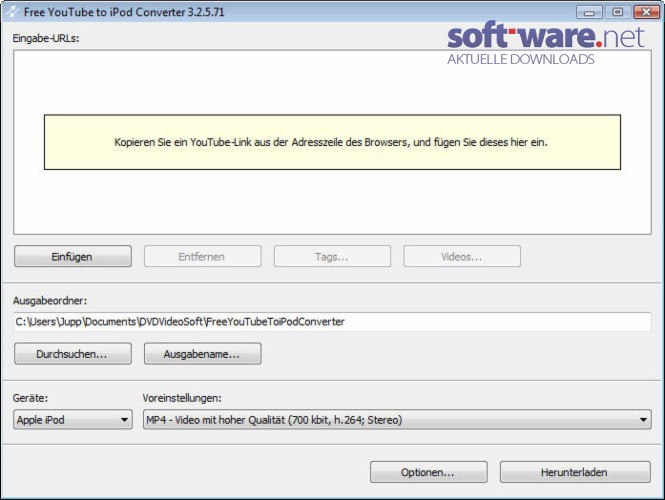The width and height of the screenshot is (665, 500).
Task: Click the 'Ausgabeordner:' label
Action: pyautogui.click(x=50, y=301)
